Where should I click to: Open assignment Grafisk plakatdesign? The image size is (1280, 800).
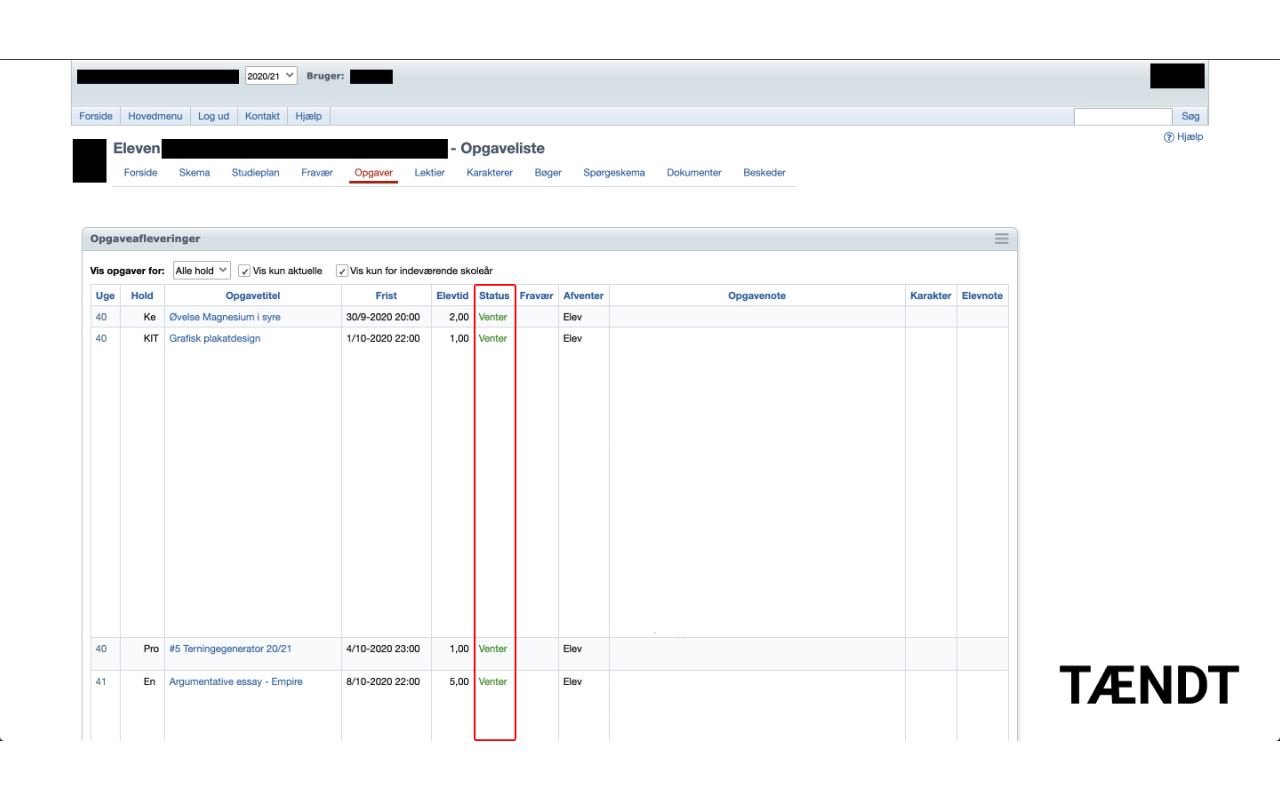point(215,338)
